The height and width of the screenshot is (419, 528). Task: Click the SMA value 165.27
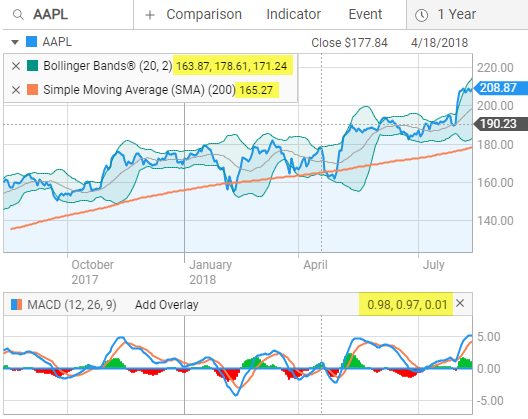point(256,90)
